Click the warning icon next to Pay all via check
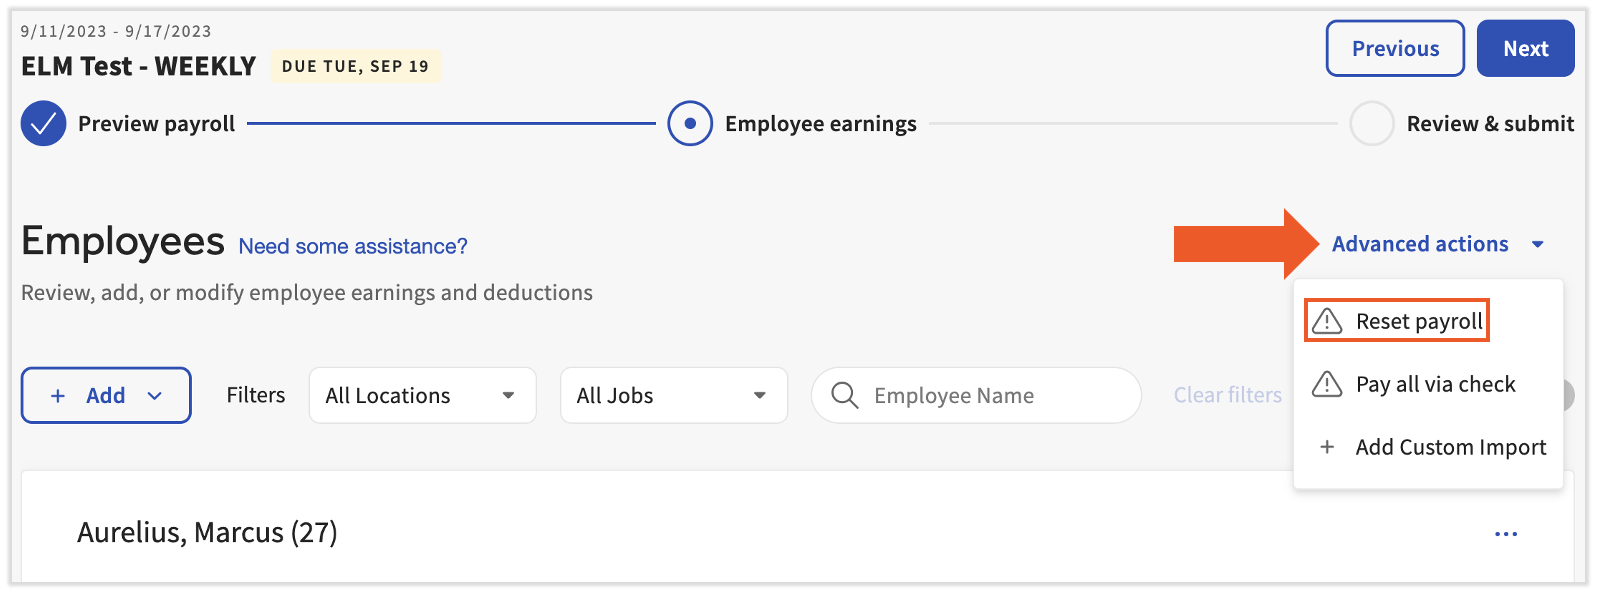The height and width of the screenshot is (596, 1598). click(1327, 384)
